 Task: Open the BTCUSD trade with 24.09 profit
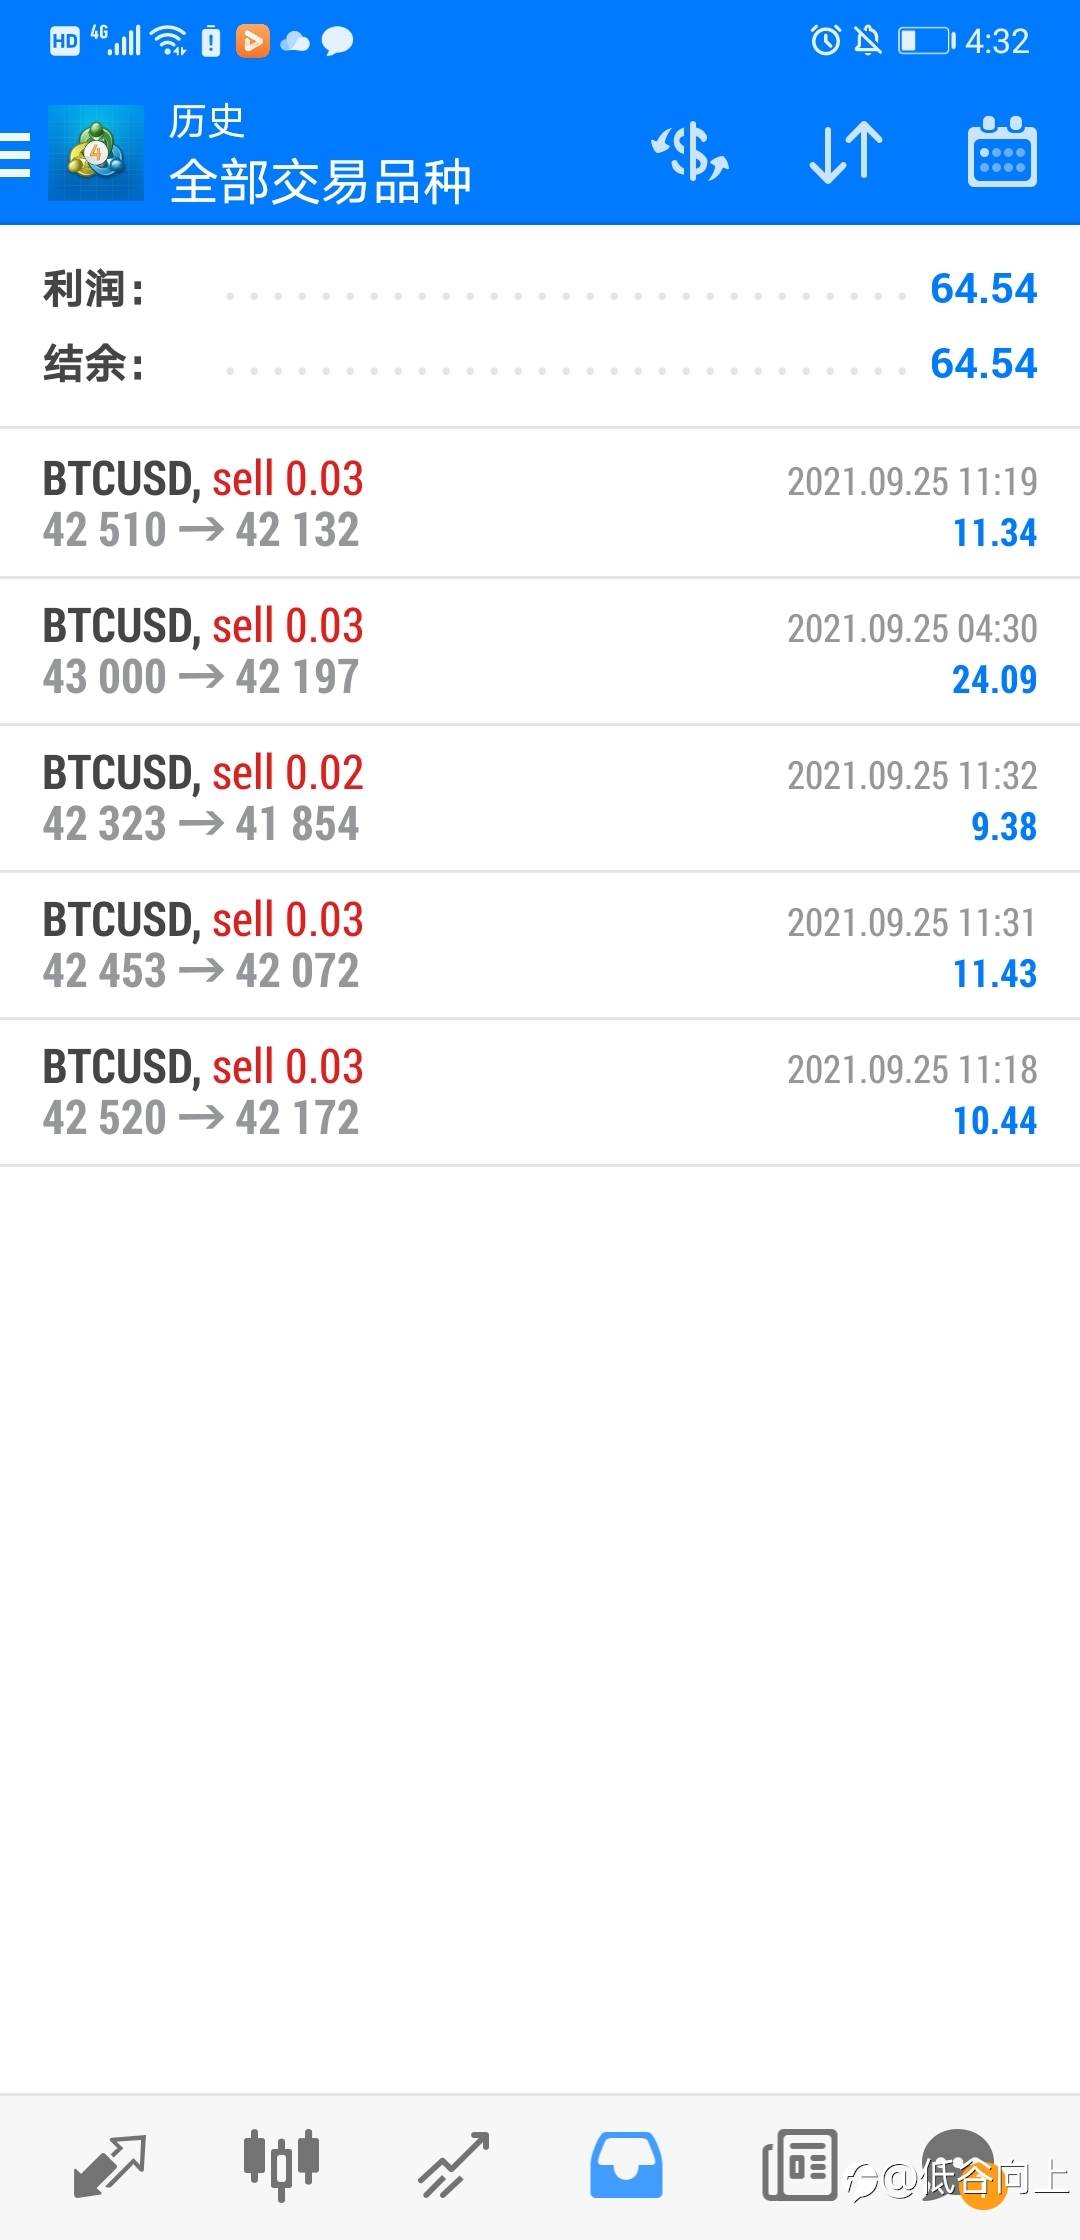[x=540, y=651]
